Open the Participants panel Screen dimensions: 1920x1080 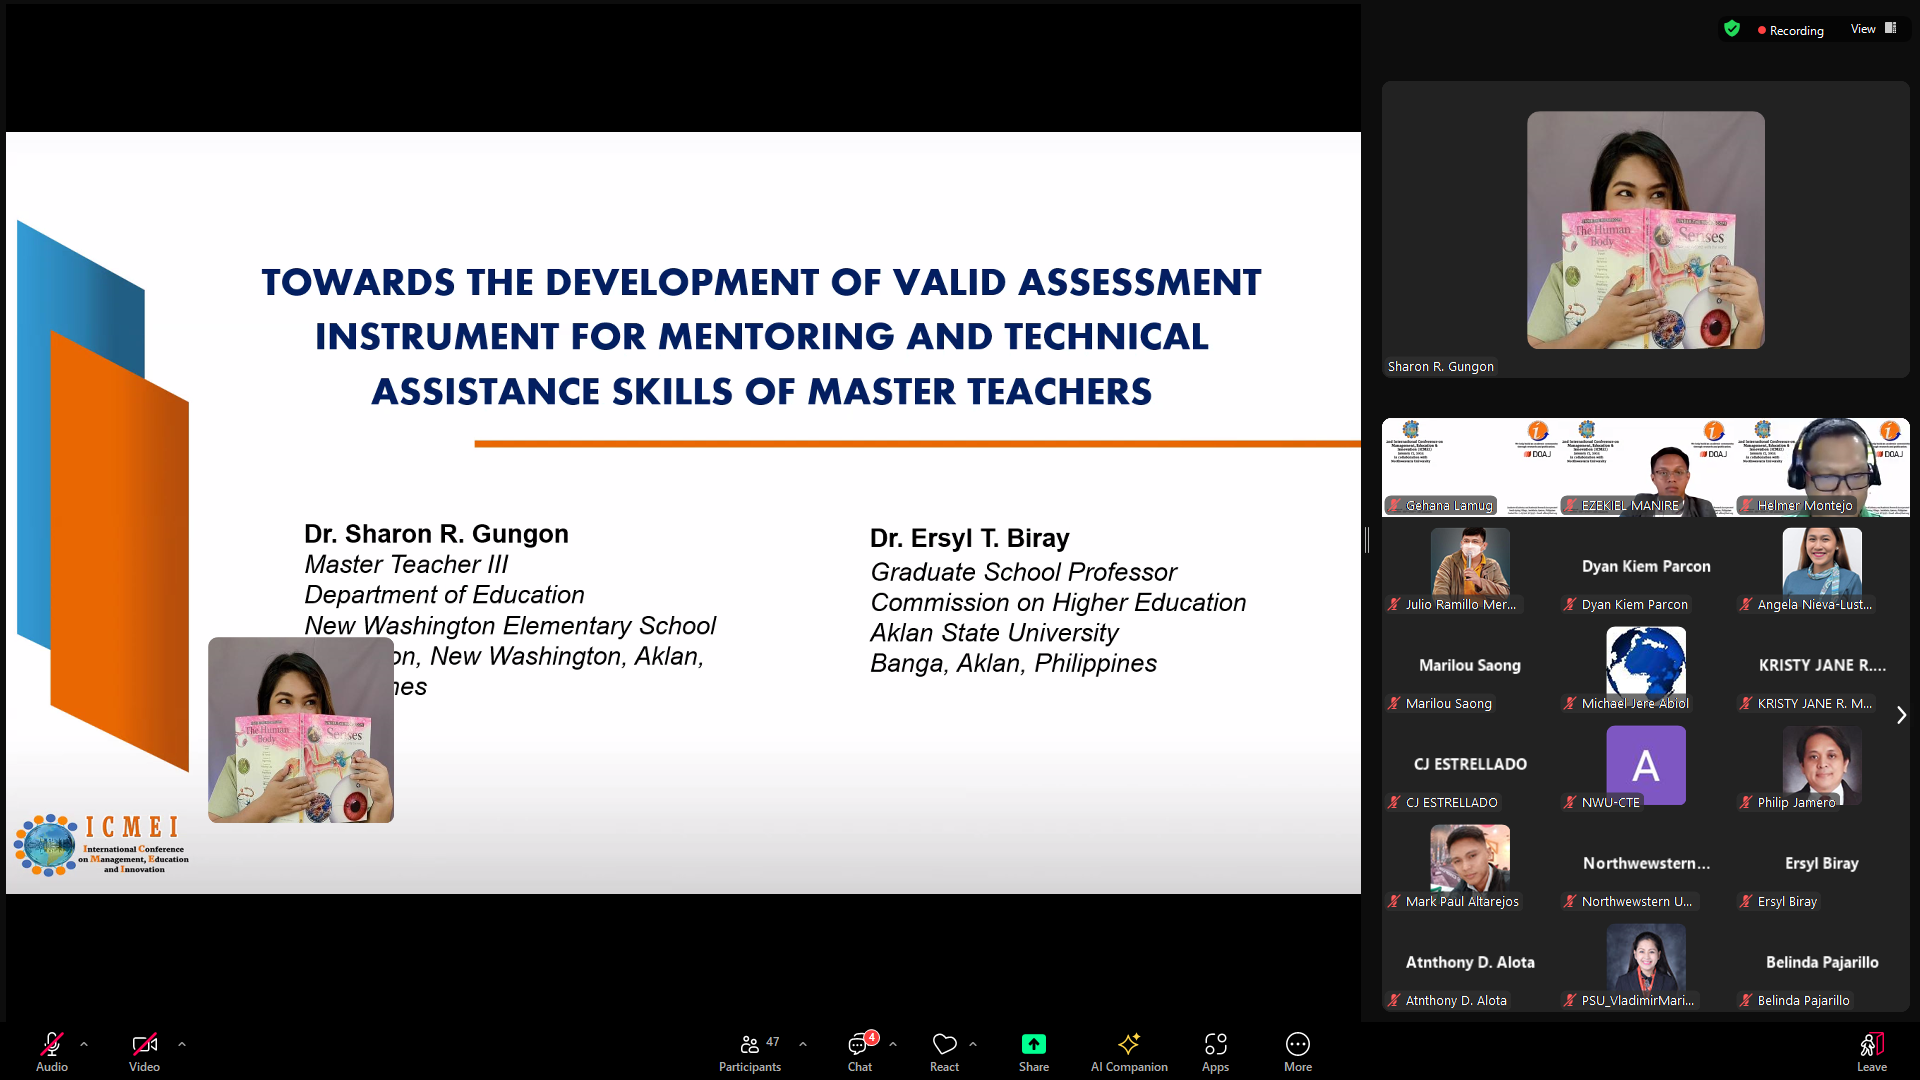click(x=750, y=1050)
